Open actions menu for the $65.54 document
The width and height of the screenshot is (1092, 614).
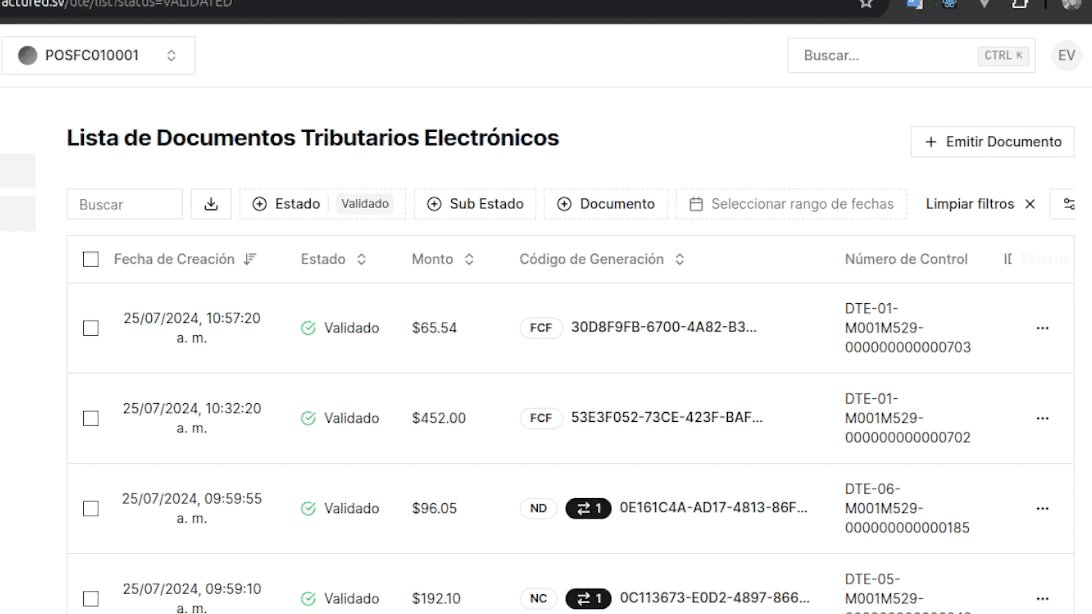[1043, 328]
